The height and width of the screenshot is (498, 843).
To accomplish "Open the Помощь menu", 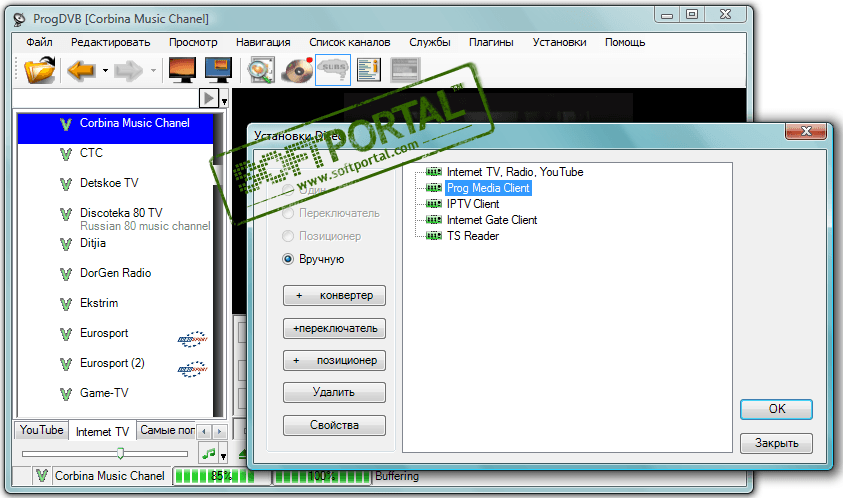I will point(625,42).
